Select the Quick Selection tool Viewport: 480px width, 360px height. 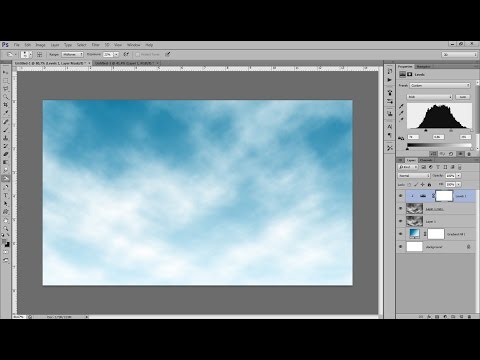(x=6, y=97)
